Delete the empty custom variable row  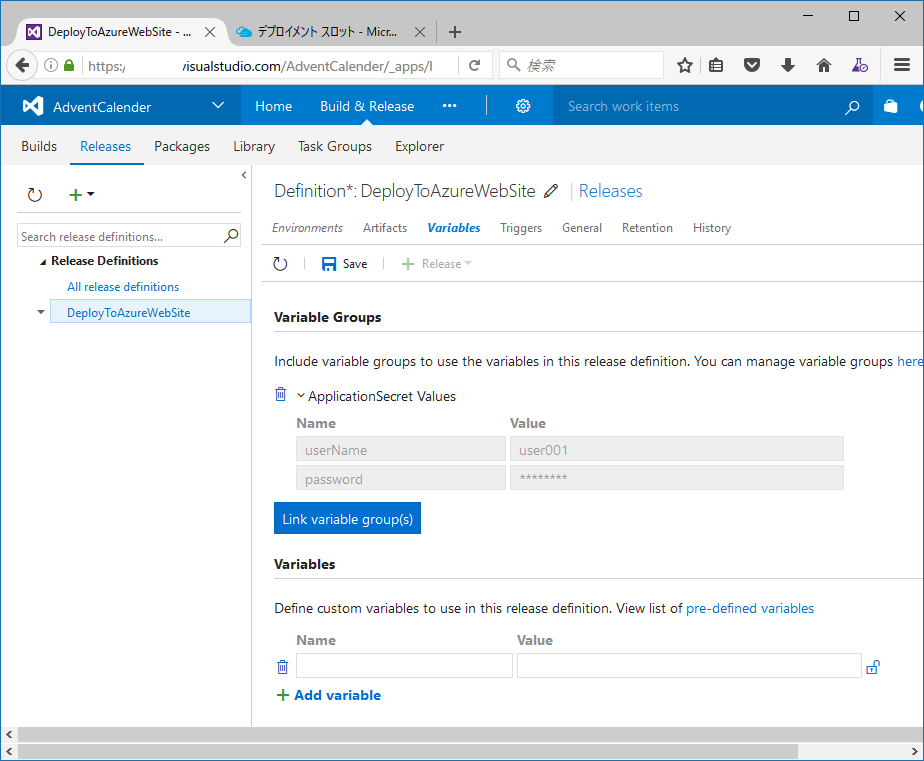tap(282, 667)
